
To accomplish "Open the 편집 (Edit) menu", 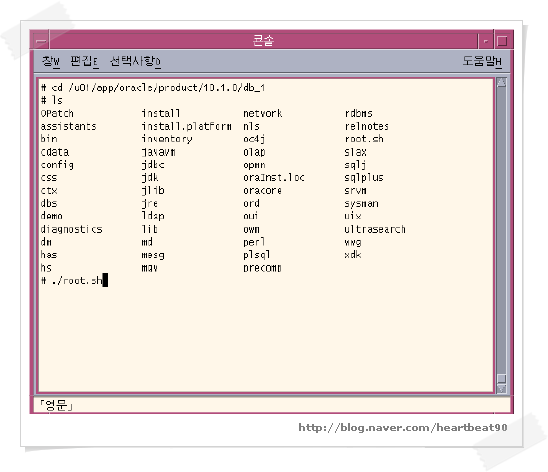I will click(84, 61).
